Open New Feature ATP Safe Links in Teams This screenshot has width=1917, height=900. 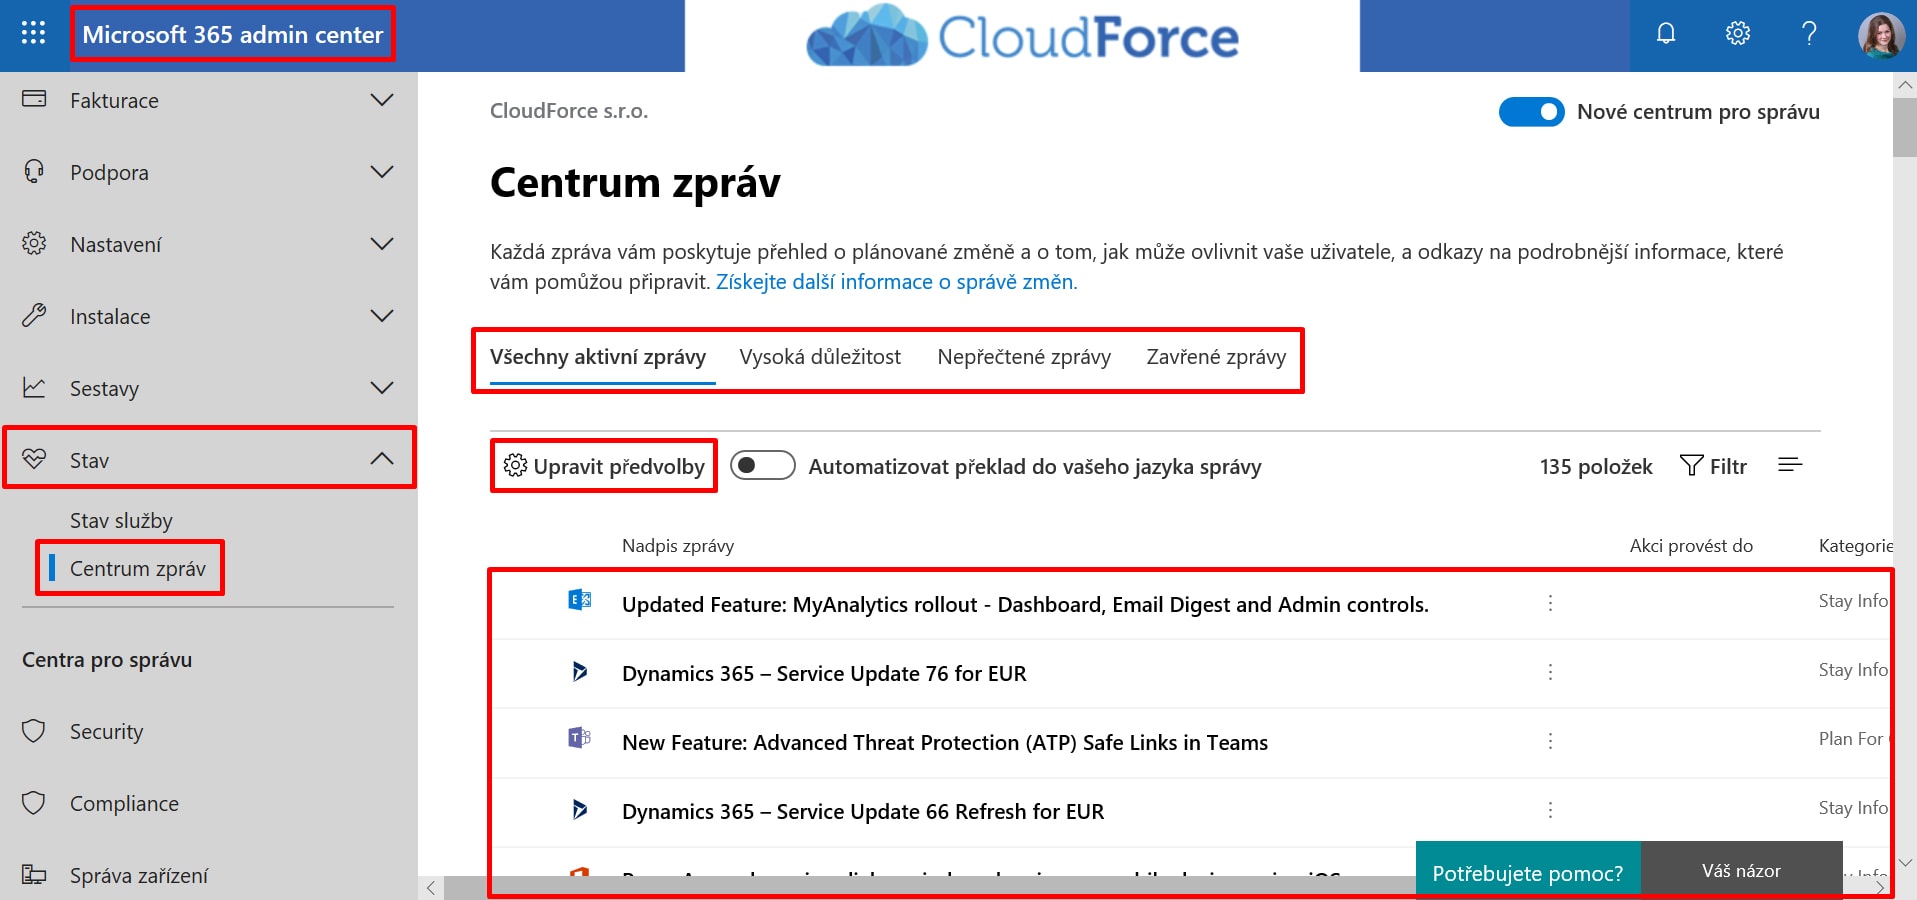pyautogui.click(x=945, y=743)
